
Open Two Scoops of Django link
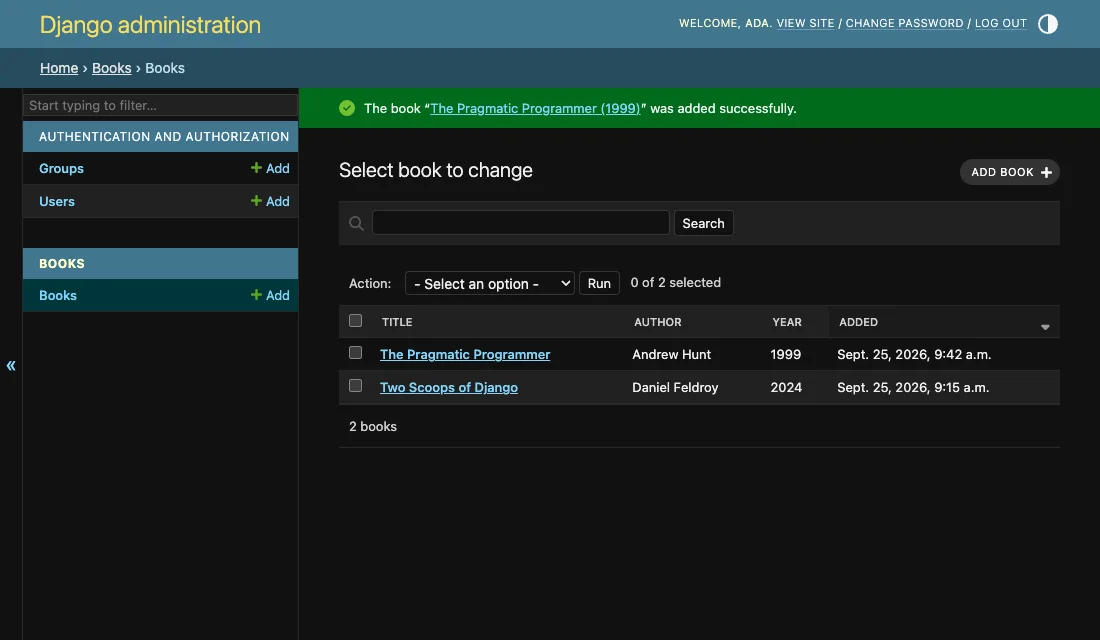pyautogui.click(x=449, y=387)
